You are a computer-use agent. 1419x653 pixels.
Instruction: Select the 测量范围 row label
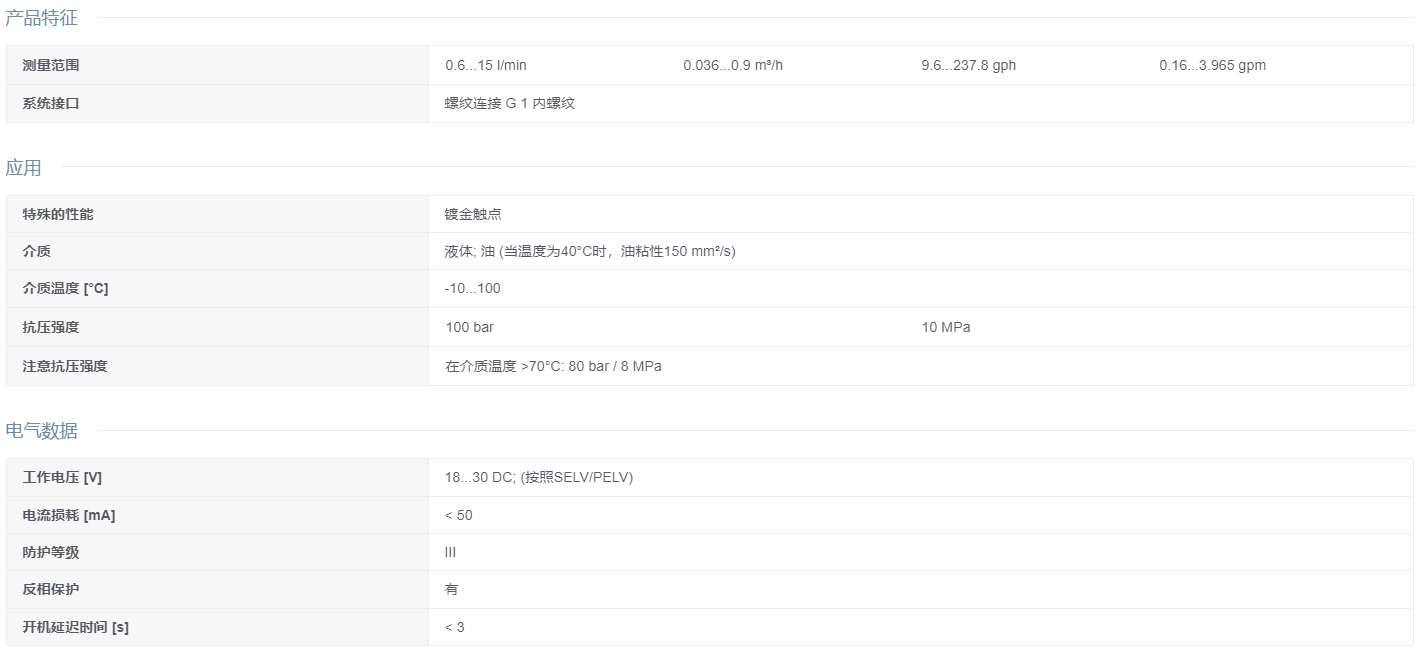click(x=51, y=65)
